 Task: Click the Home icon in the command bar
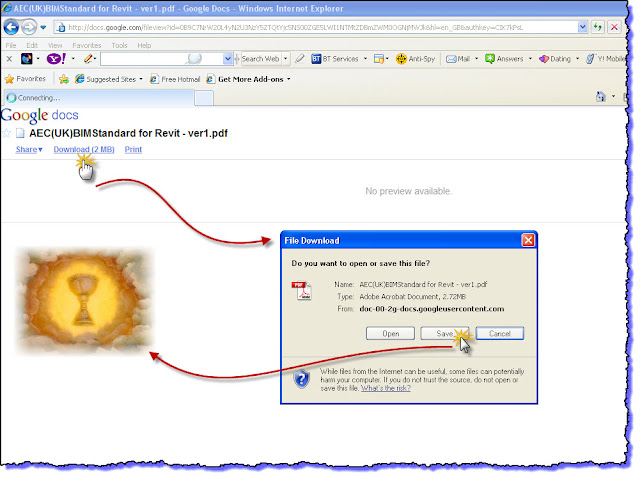600,97
